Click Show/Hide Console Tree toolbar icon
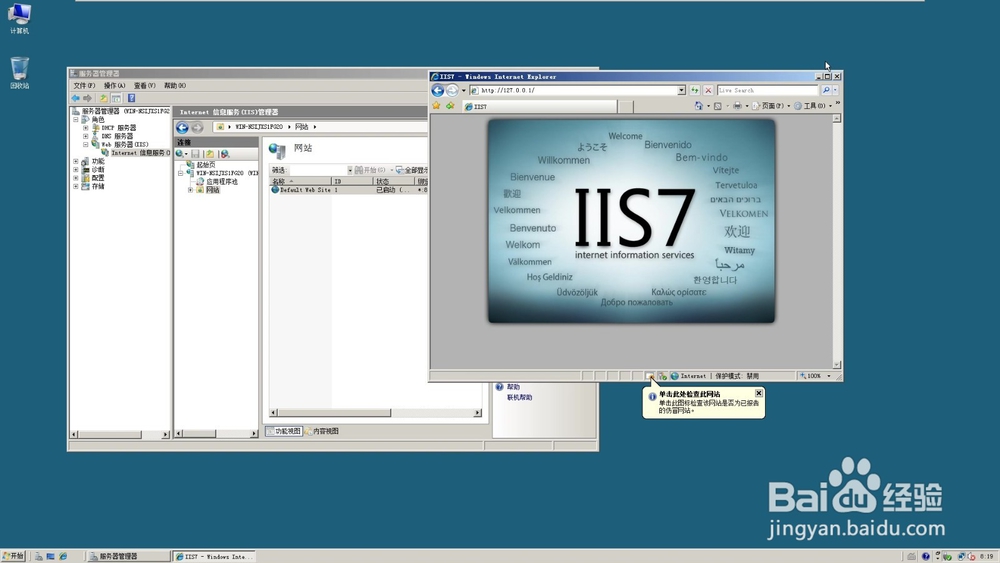This screenshot has height=563, width=1000. click(x=116, y=98)
